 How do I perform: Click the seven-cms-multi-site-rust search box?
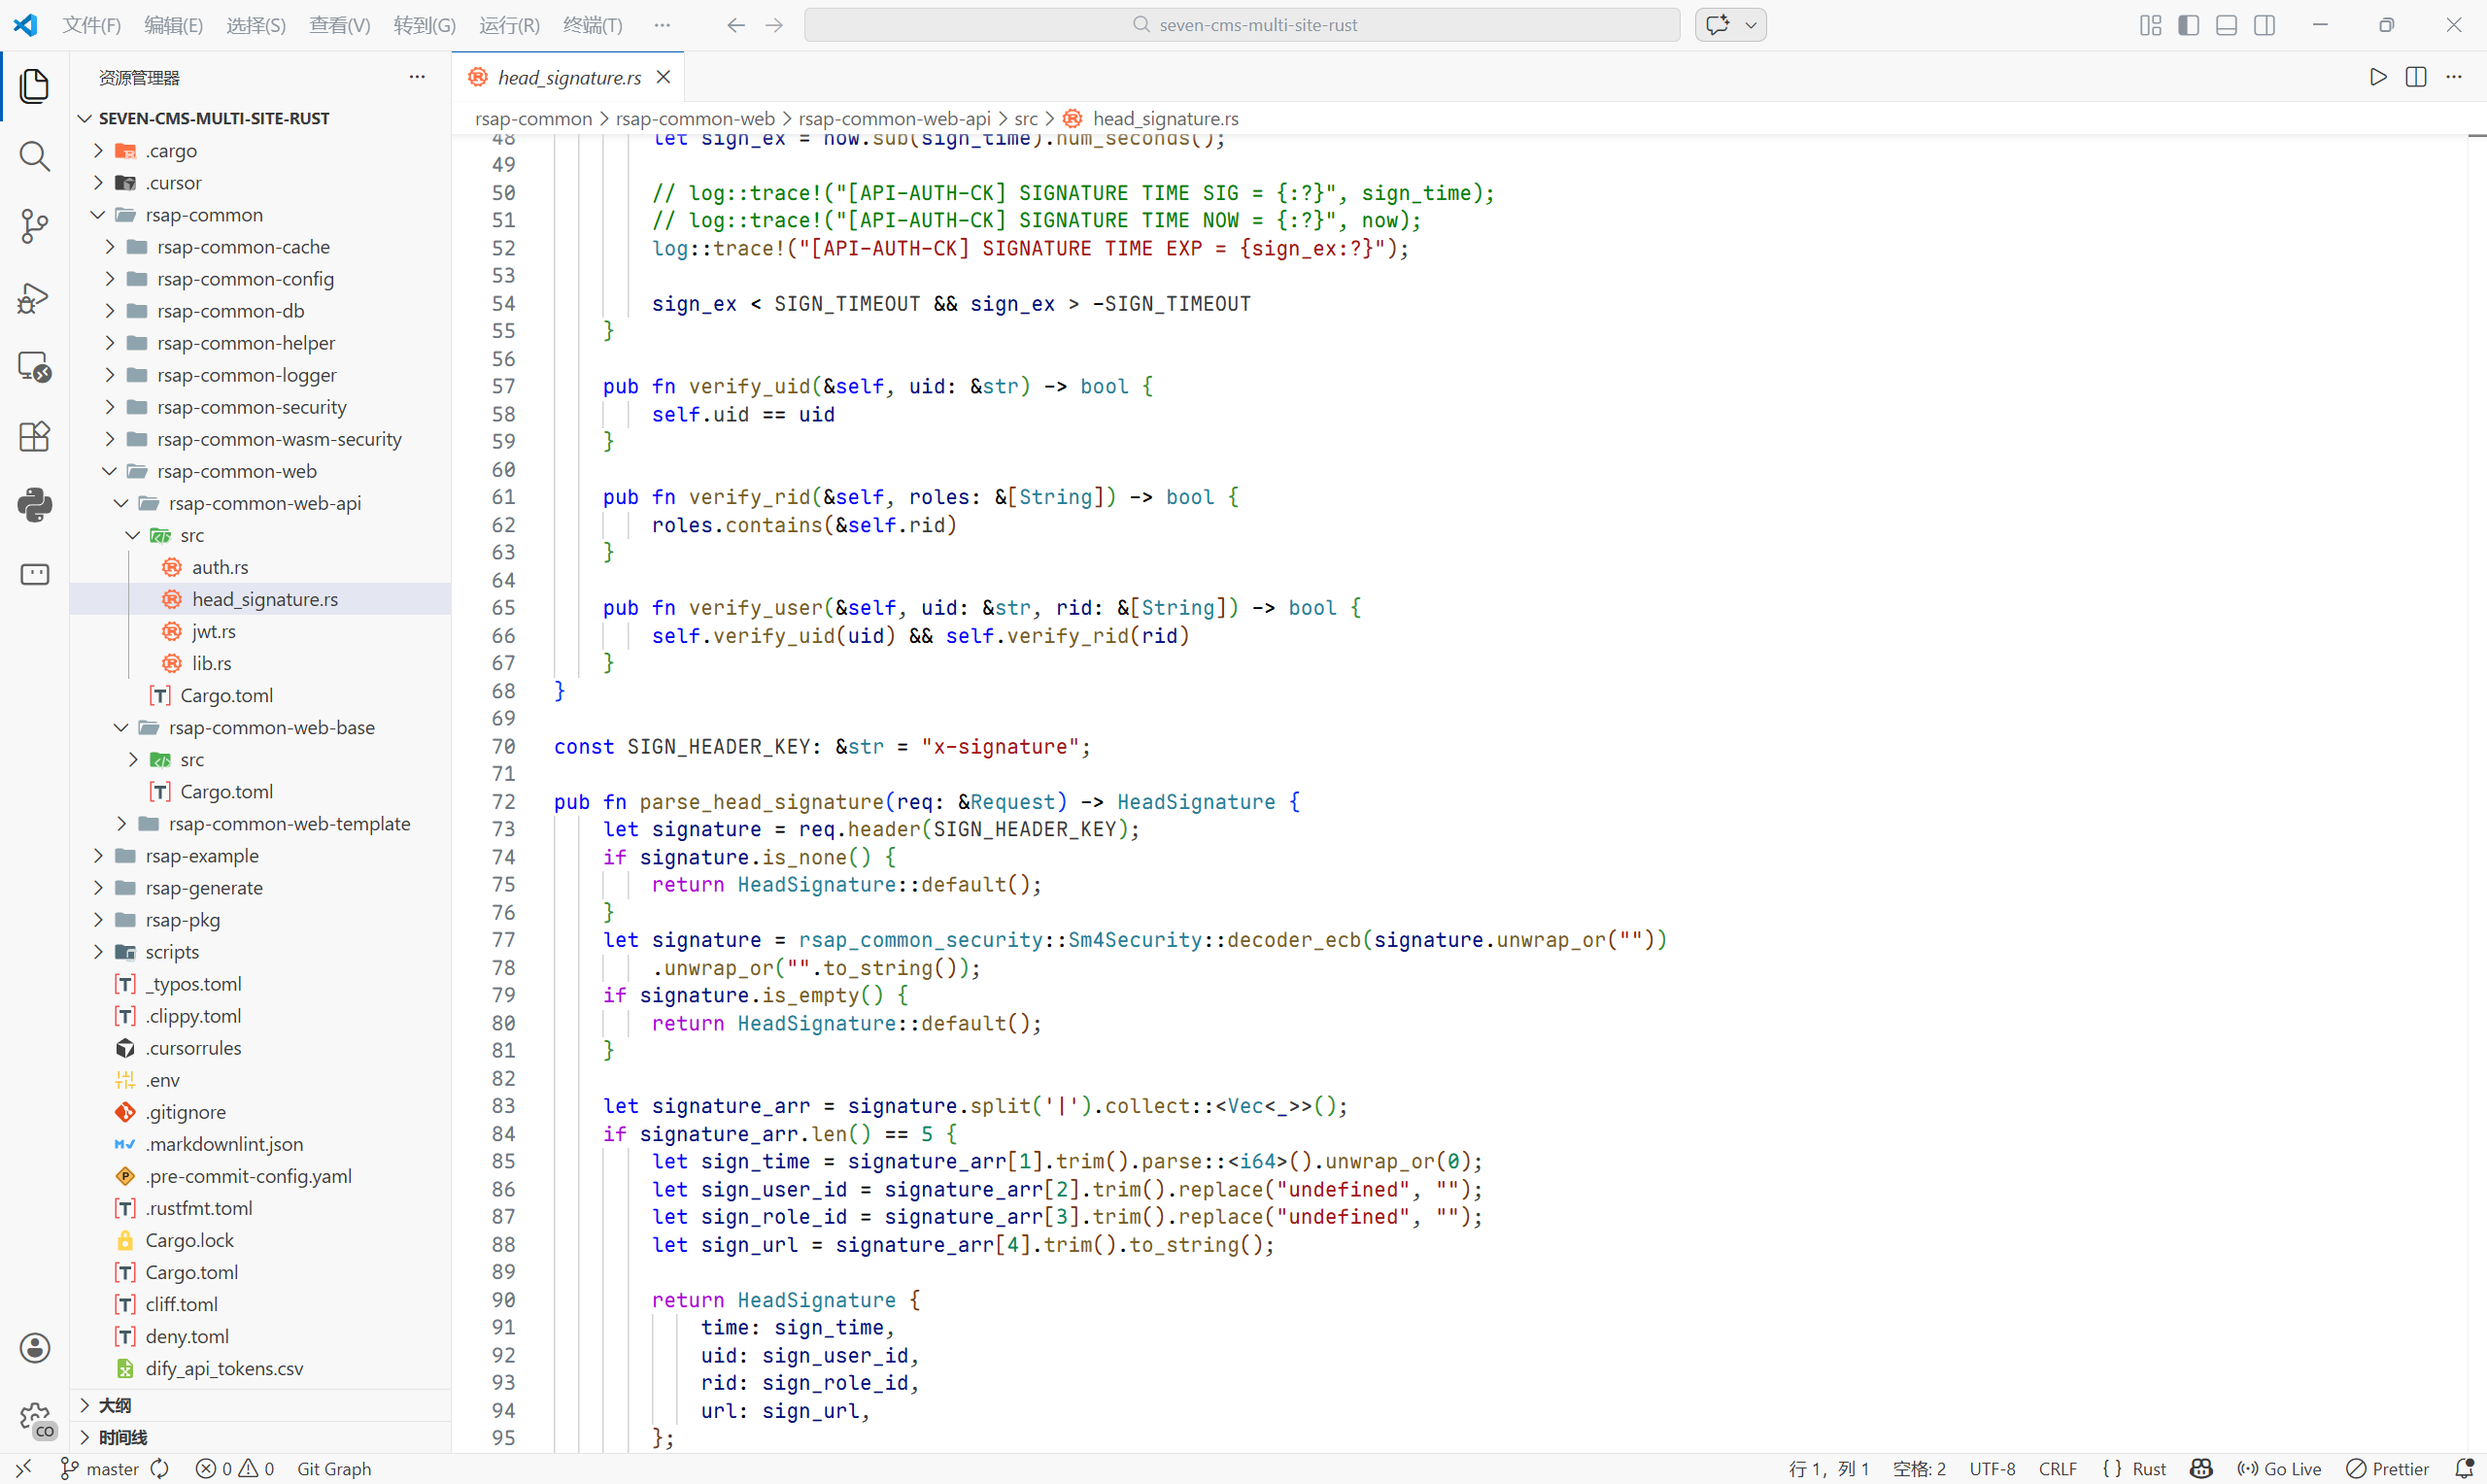coord(1242,25)
